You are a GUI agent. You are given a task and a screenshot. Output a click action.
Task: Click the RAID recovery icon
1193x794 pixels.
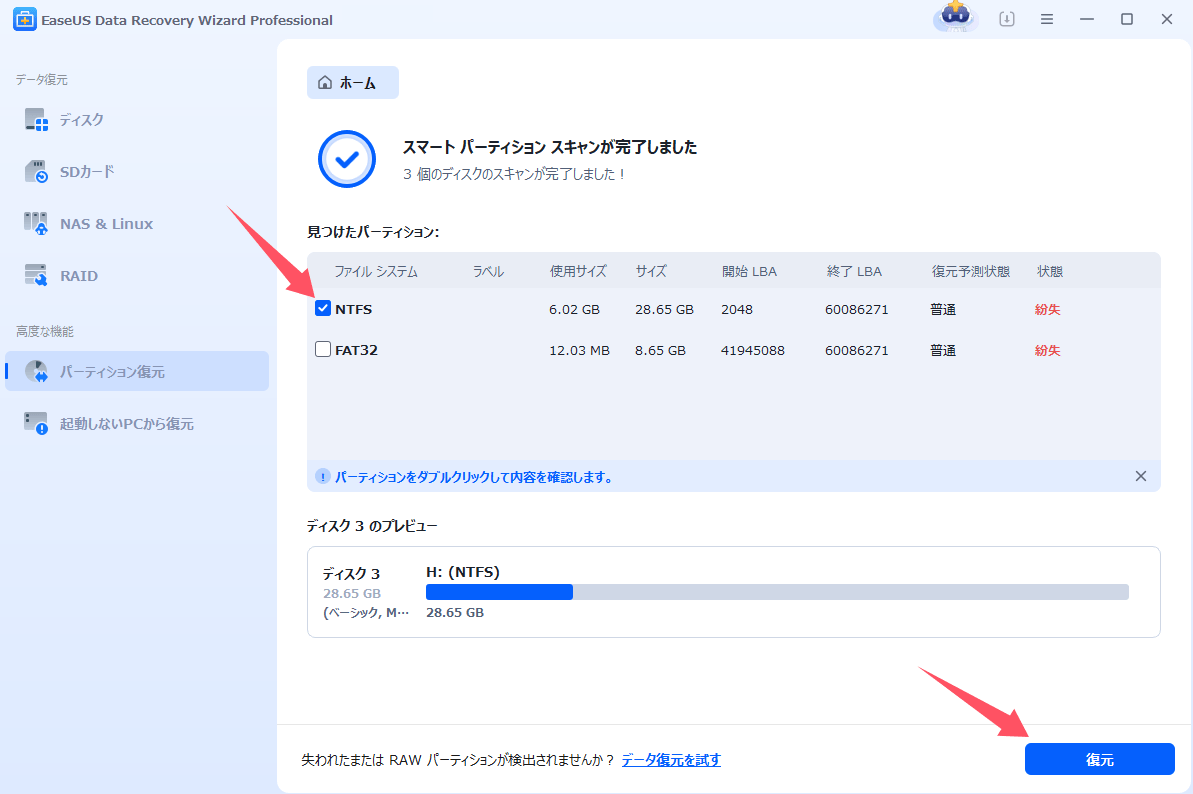click(37, 276)
